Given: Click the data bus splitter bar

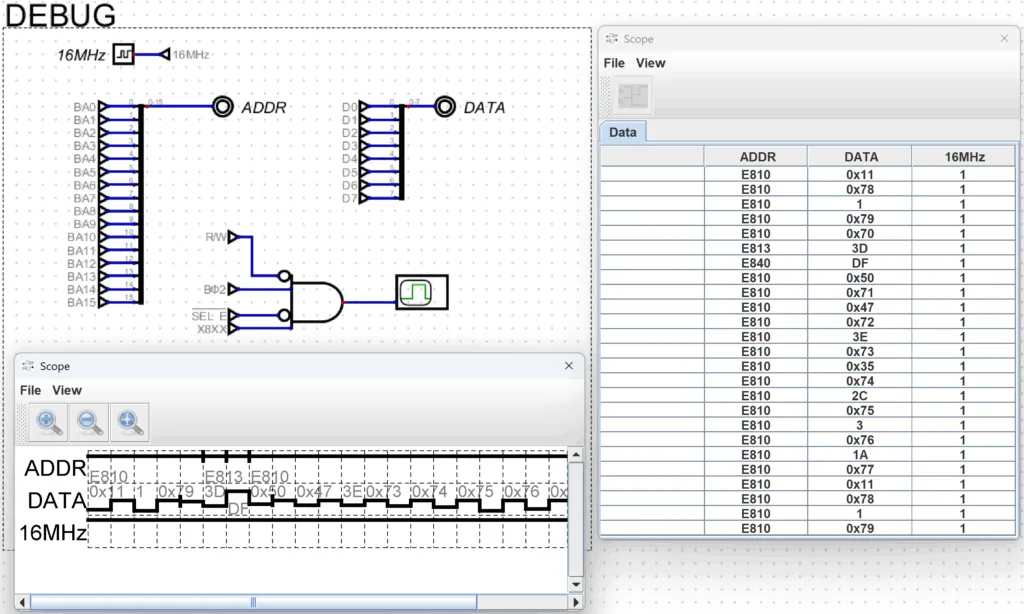Looking at the screenshot, I should 402,152.
